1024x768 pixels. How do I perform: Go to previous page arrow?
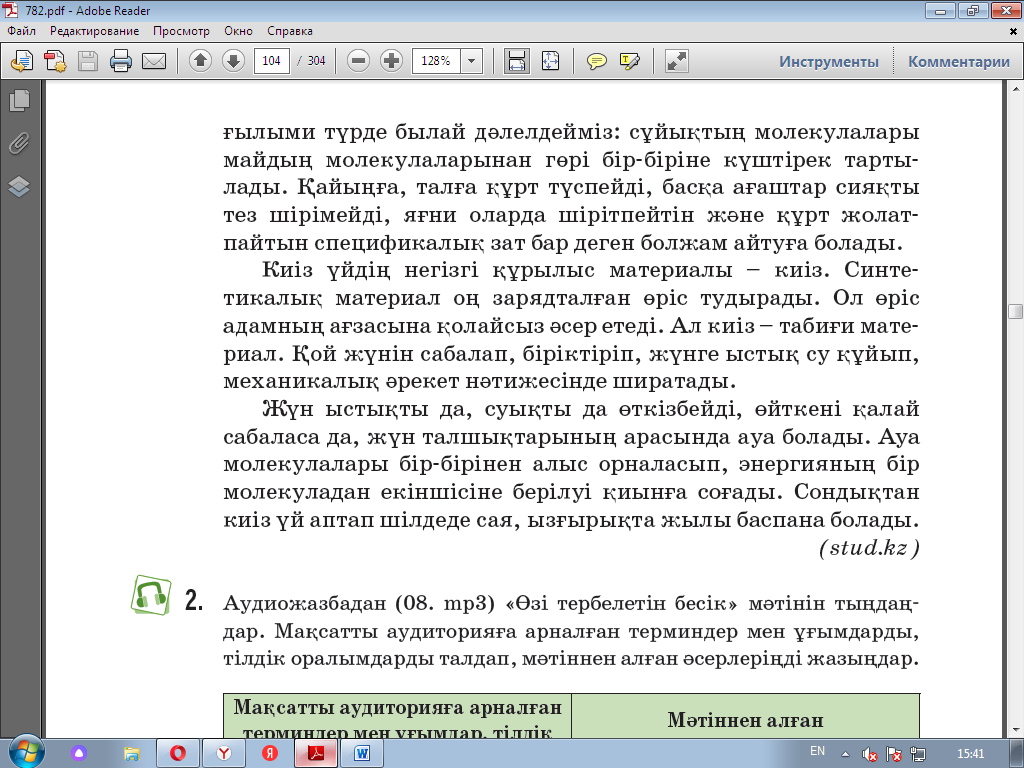[200, 61]
